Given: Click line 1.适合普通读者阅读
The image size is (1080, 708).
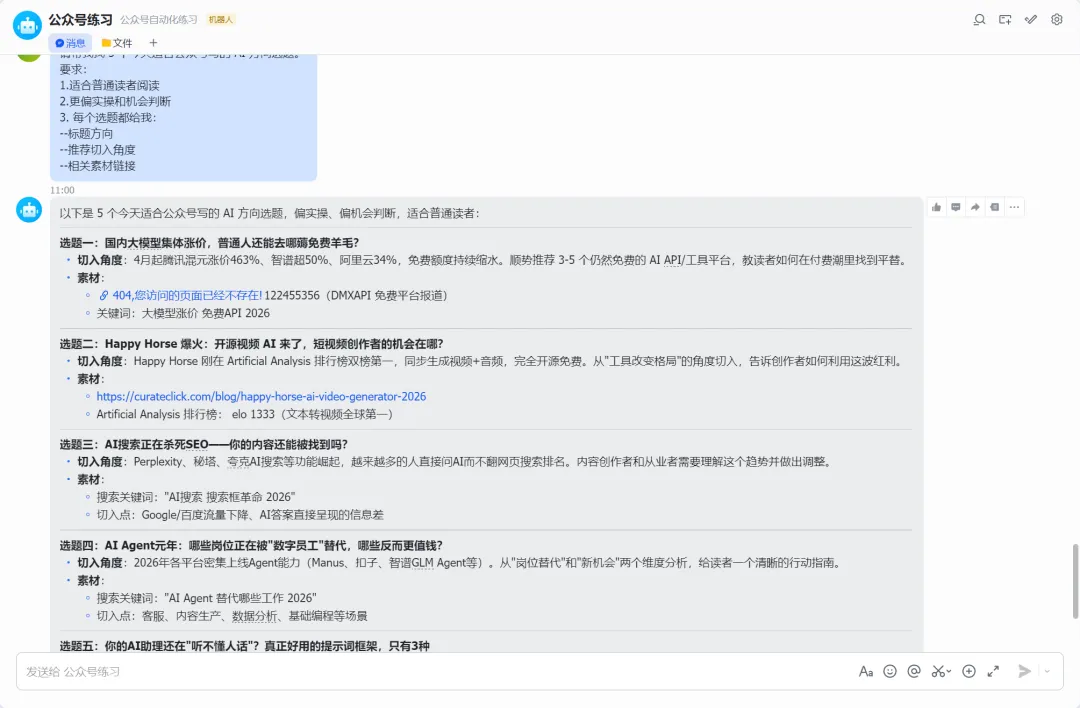Looking at the screenshot, I should click(x=110, y=85).
